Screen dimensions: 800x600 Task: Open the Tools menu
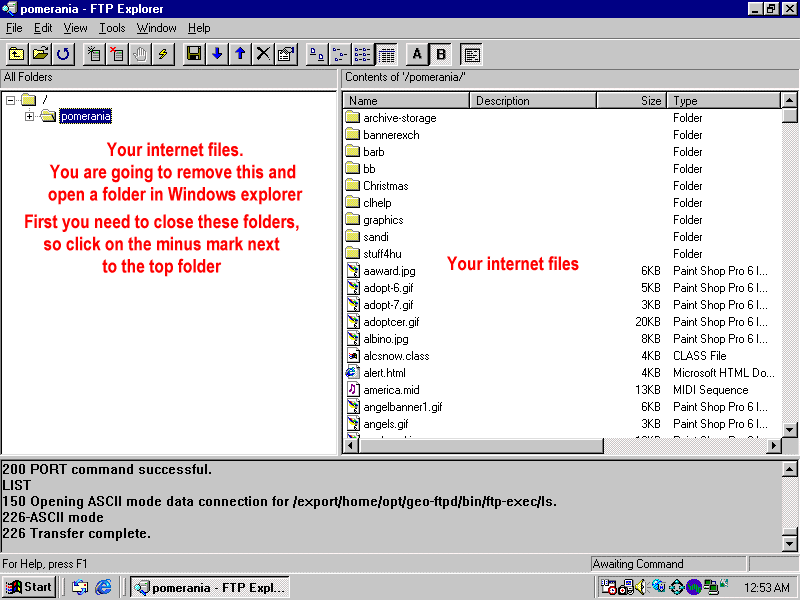(112, 28)
